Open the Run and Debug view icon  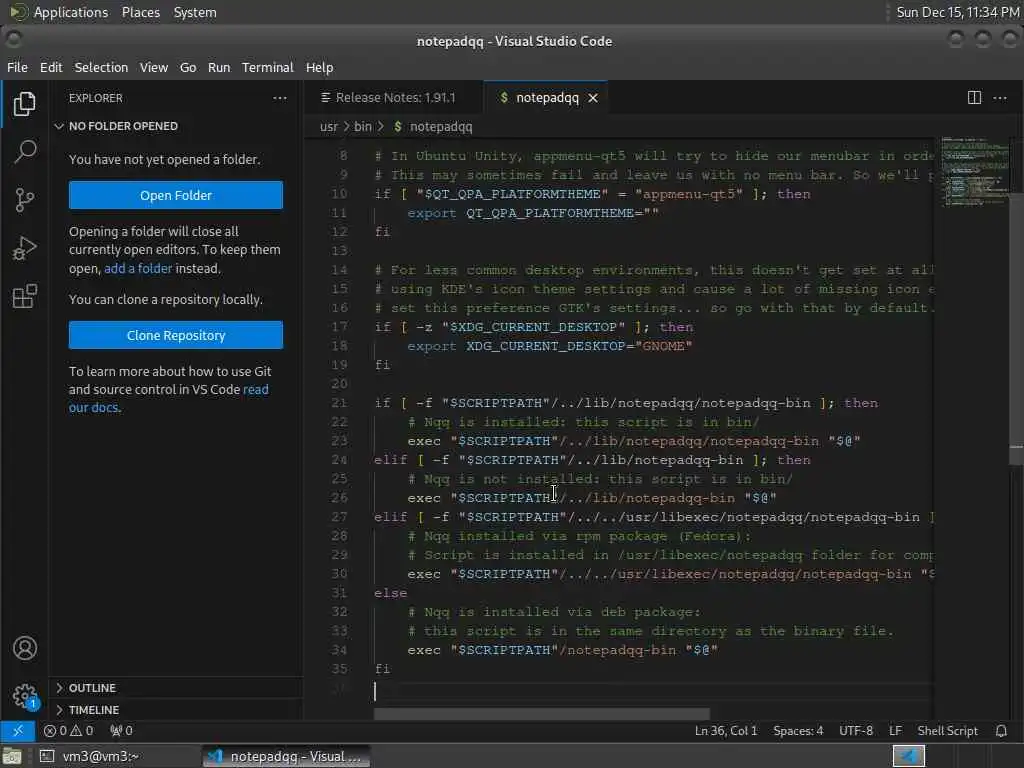[24, 248]
